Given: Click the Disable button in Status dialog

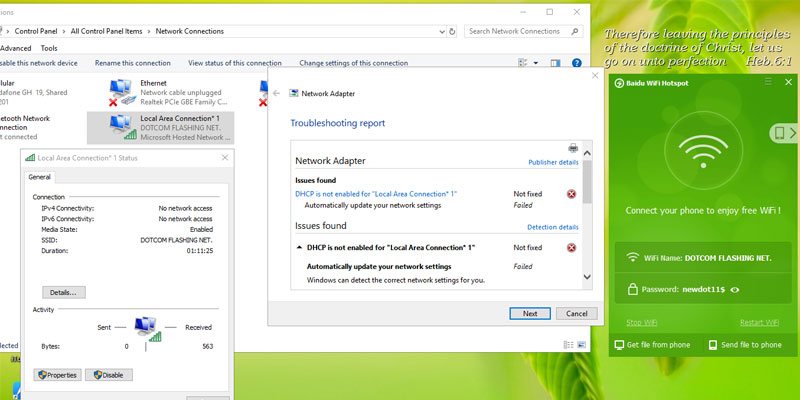Looking at the screenshot, I should (109, 375).
